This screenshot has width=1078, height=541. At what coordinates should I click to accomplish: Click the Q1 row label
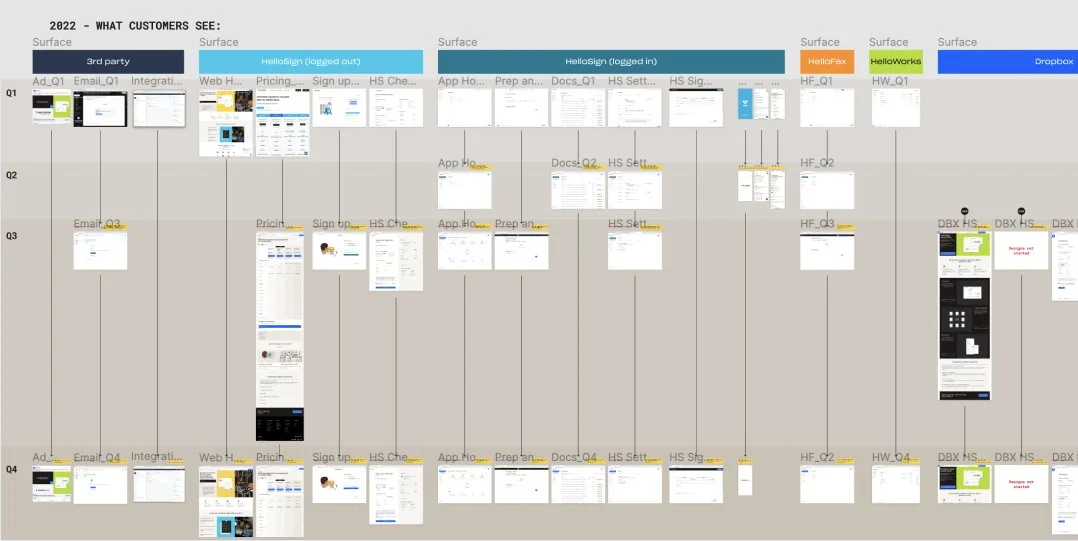tap(11, 93)
